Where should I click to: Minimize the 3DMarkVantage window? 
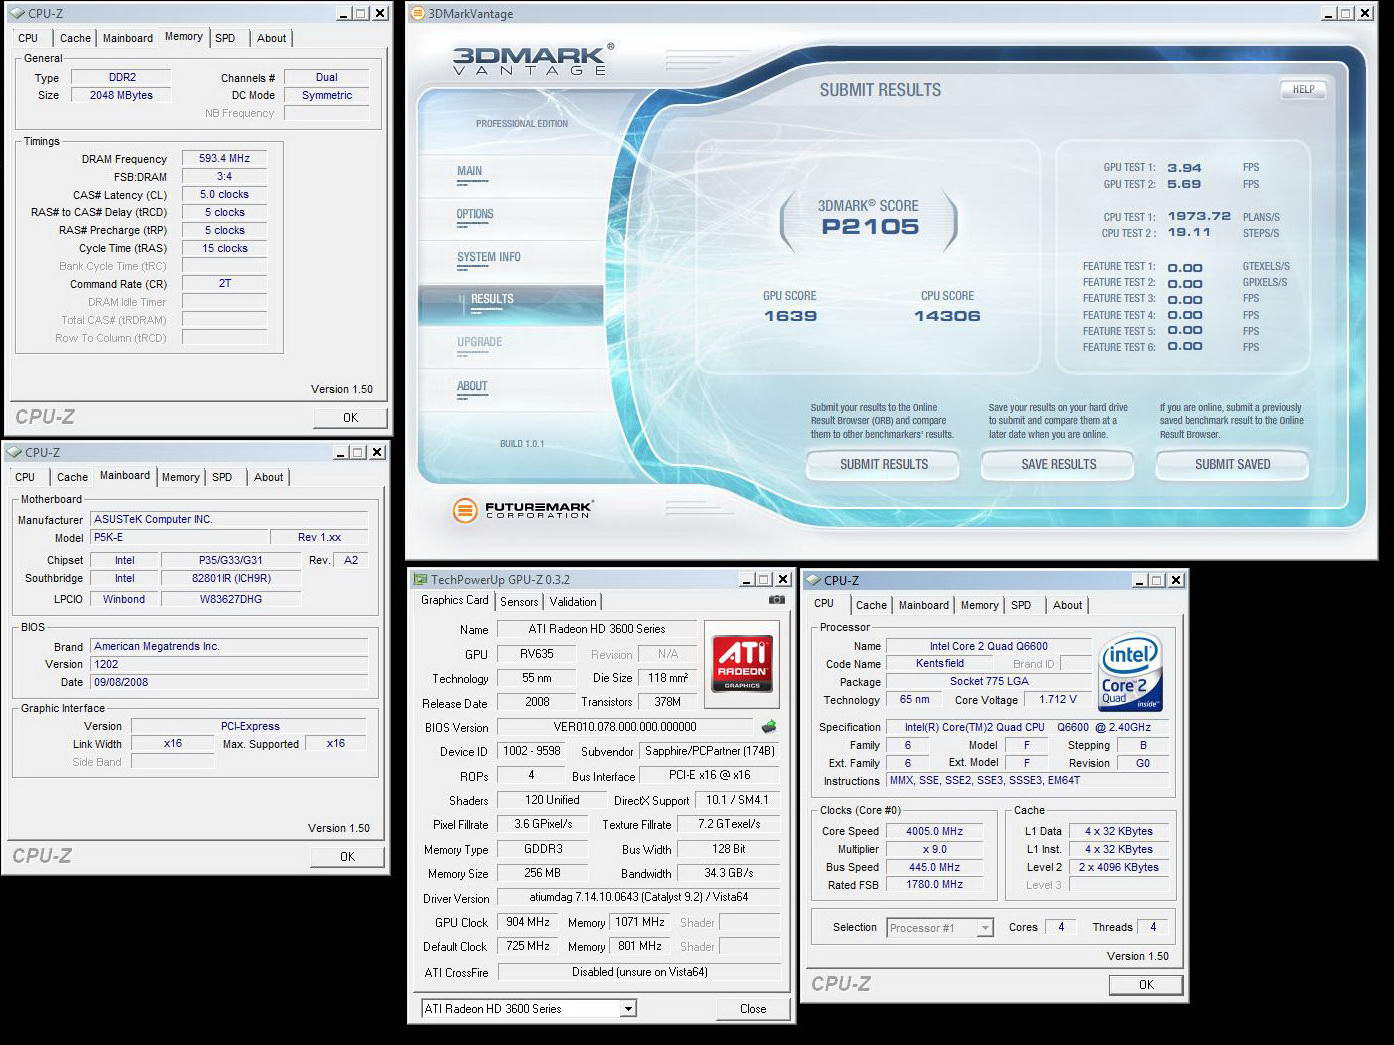1327,13
